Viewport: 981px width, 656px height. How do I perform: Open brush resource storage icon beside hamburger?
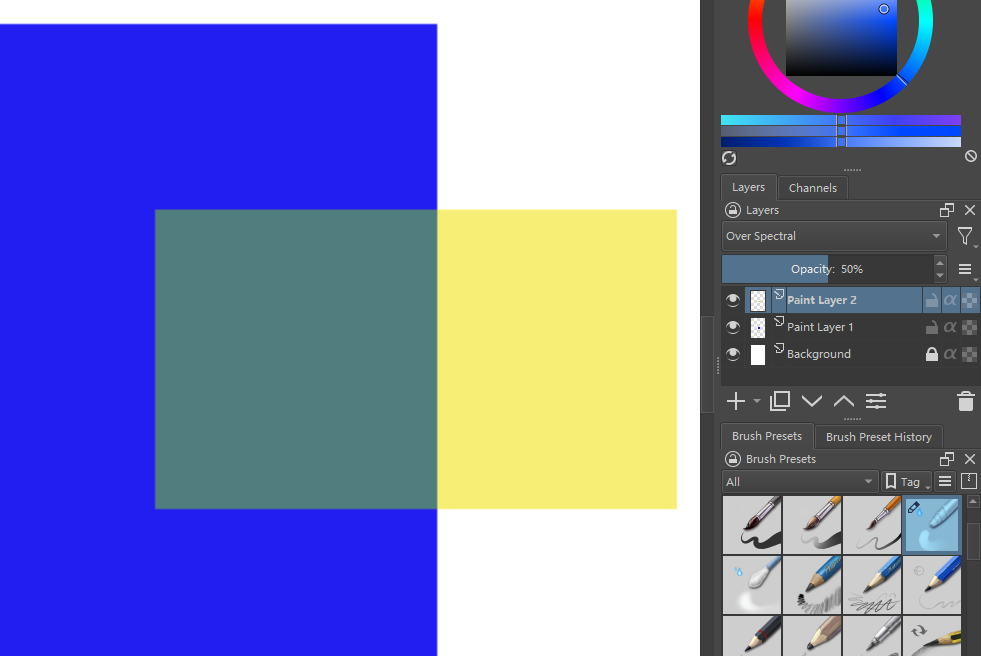pyautogui.click(x=968, y=481)
